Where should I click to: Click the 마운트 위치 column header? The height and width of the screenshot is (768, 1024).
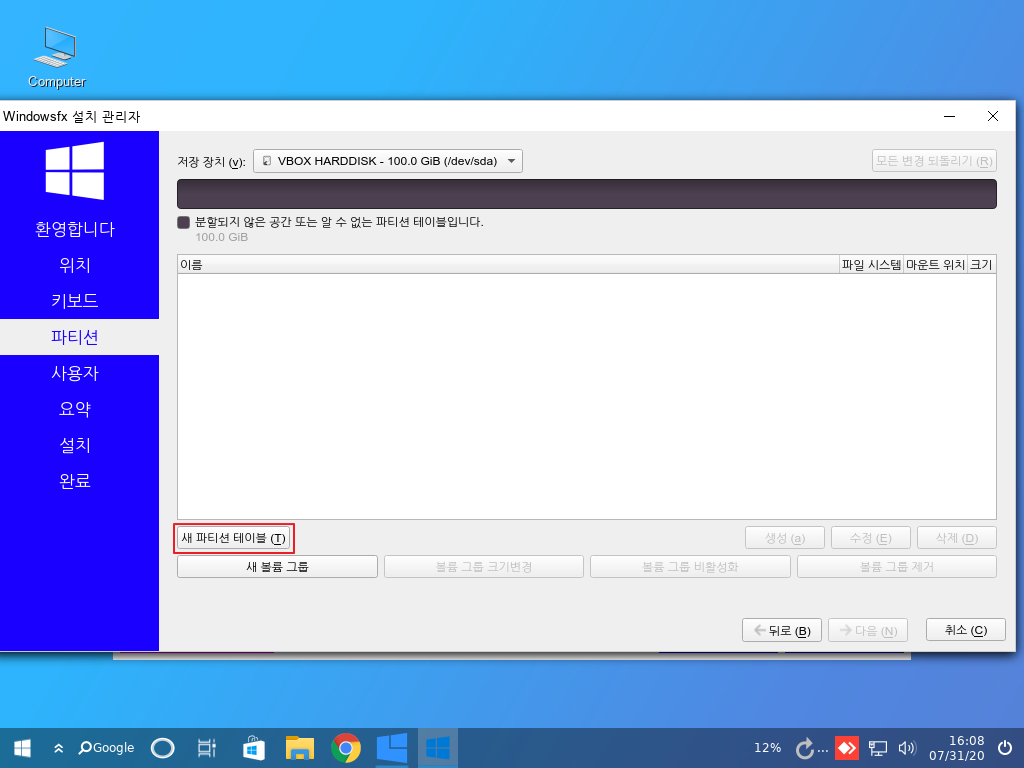pyautogui.click(x=935, y=264)
